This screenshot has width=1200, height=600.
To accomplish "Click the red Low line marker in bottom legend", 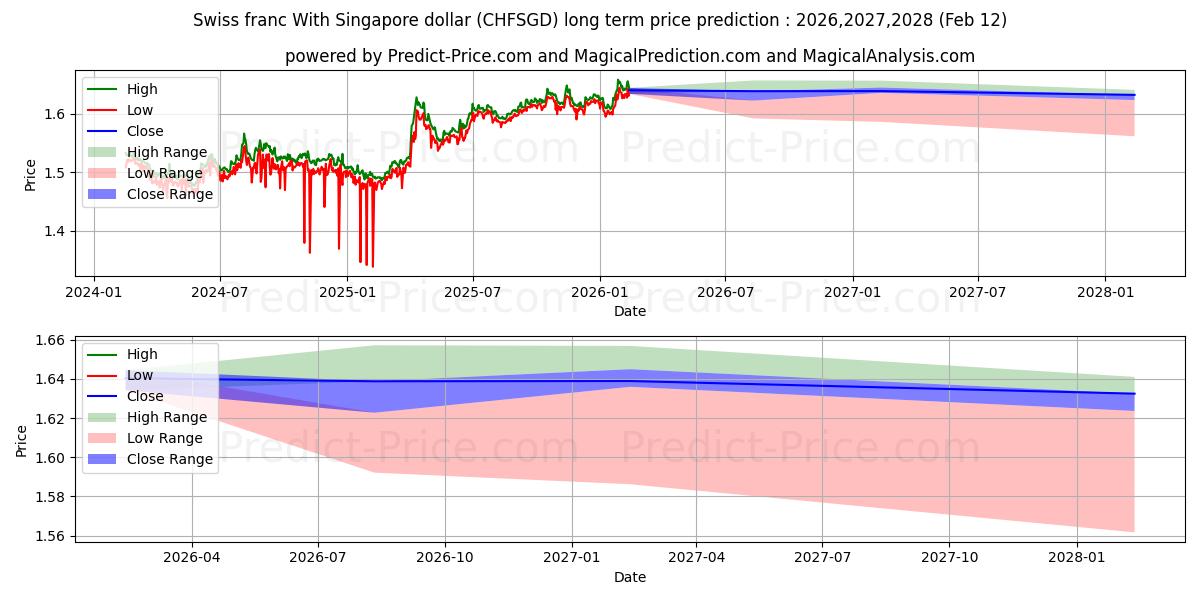I will 104,376.
